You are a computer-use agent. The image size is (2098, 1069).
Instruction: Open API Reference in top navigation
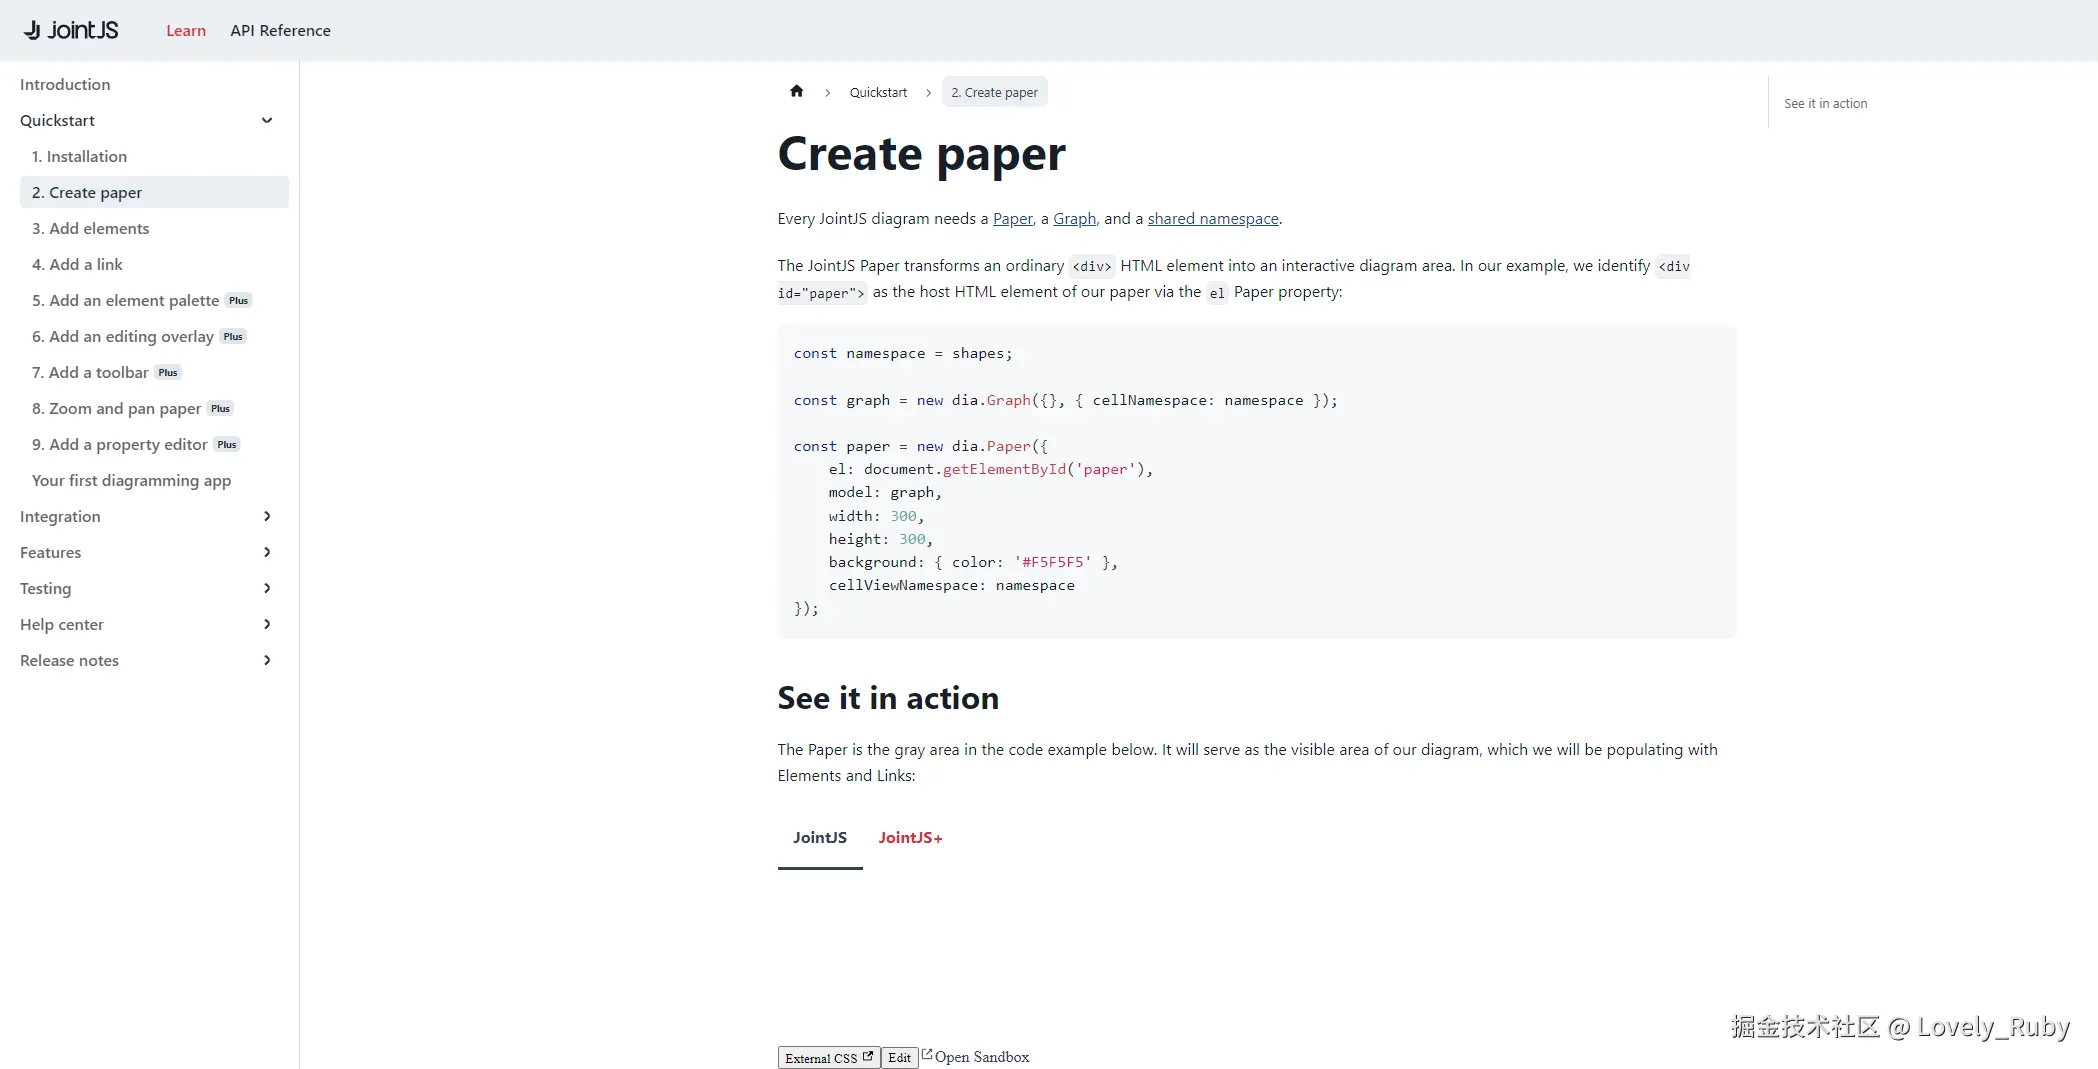coord(280,30)
